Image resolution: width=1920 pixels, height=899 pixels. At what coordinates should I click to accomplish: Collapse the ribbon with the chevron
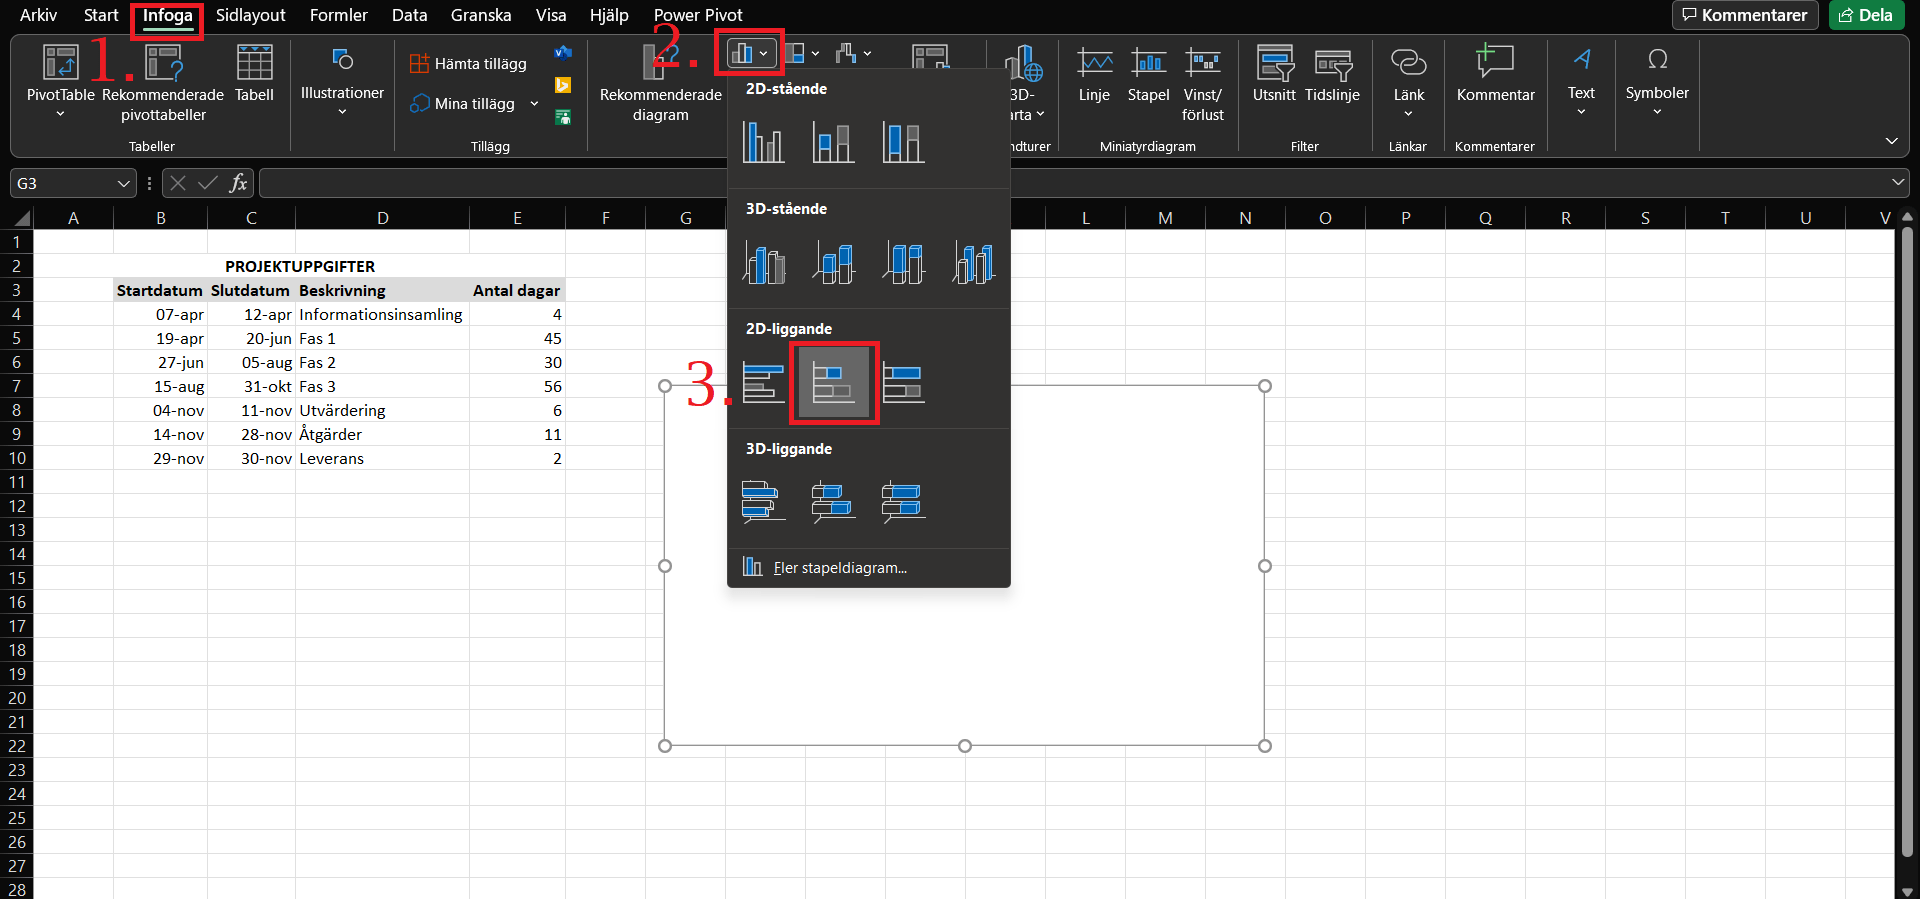click(x=1891, y=141)
